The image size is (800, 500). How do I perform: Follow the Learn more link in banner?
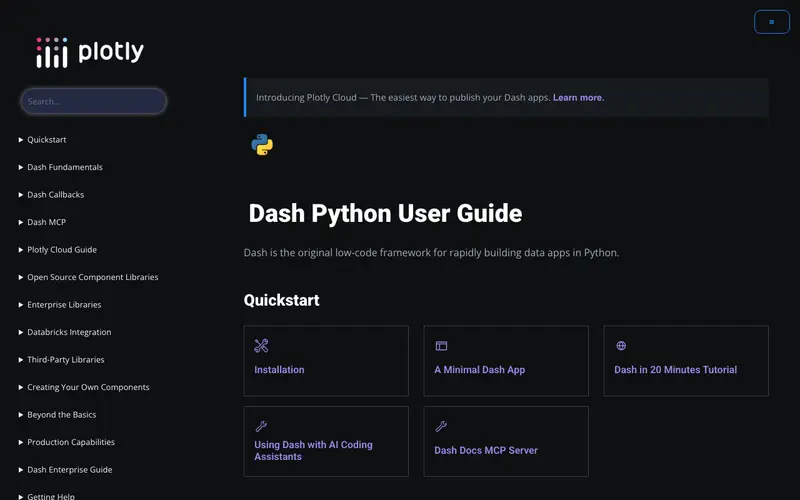[x=579, y=98]
